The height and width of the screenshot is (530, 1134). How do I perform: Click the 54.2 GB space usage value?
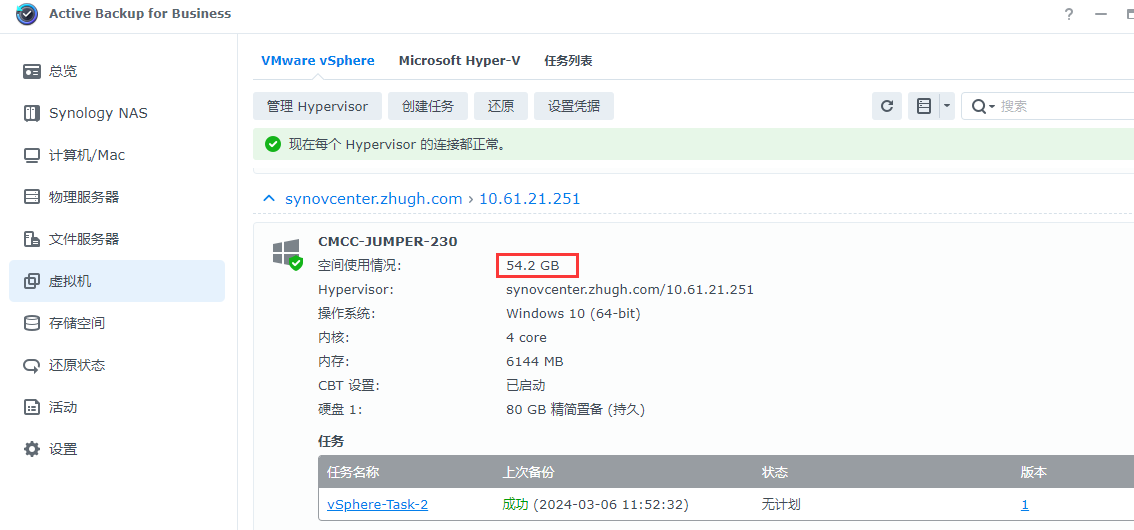(x=533, y=266)
